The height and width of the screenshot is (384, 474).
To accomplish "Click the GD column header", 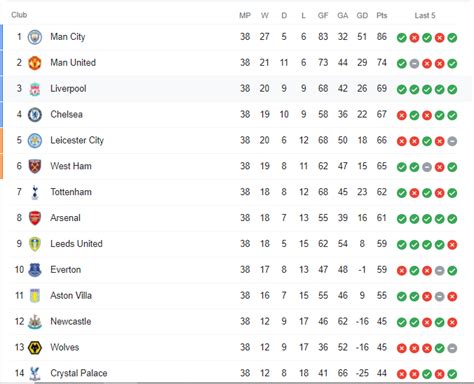I will (362, 15).
